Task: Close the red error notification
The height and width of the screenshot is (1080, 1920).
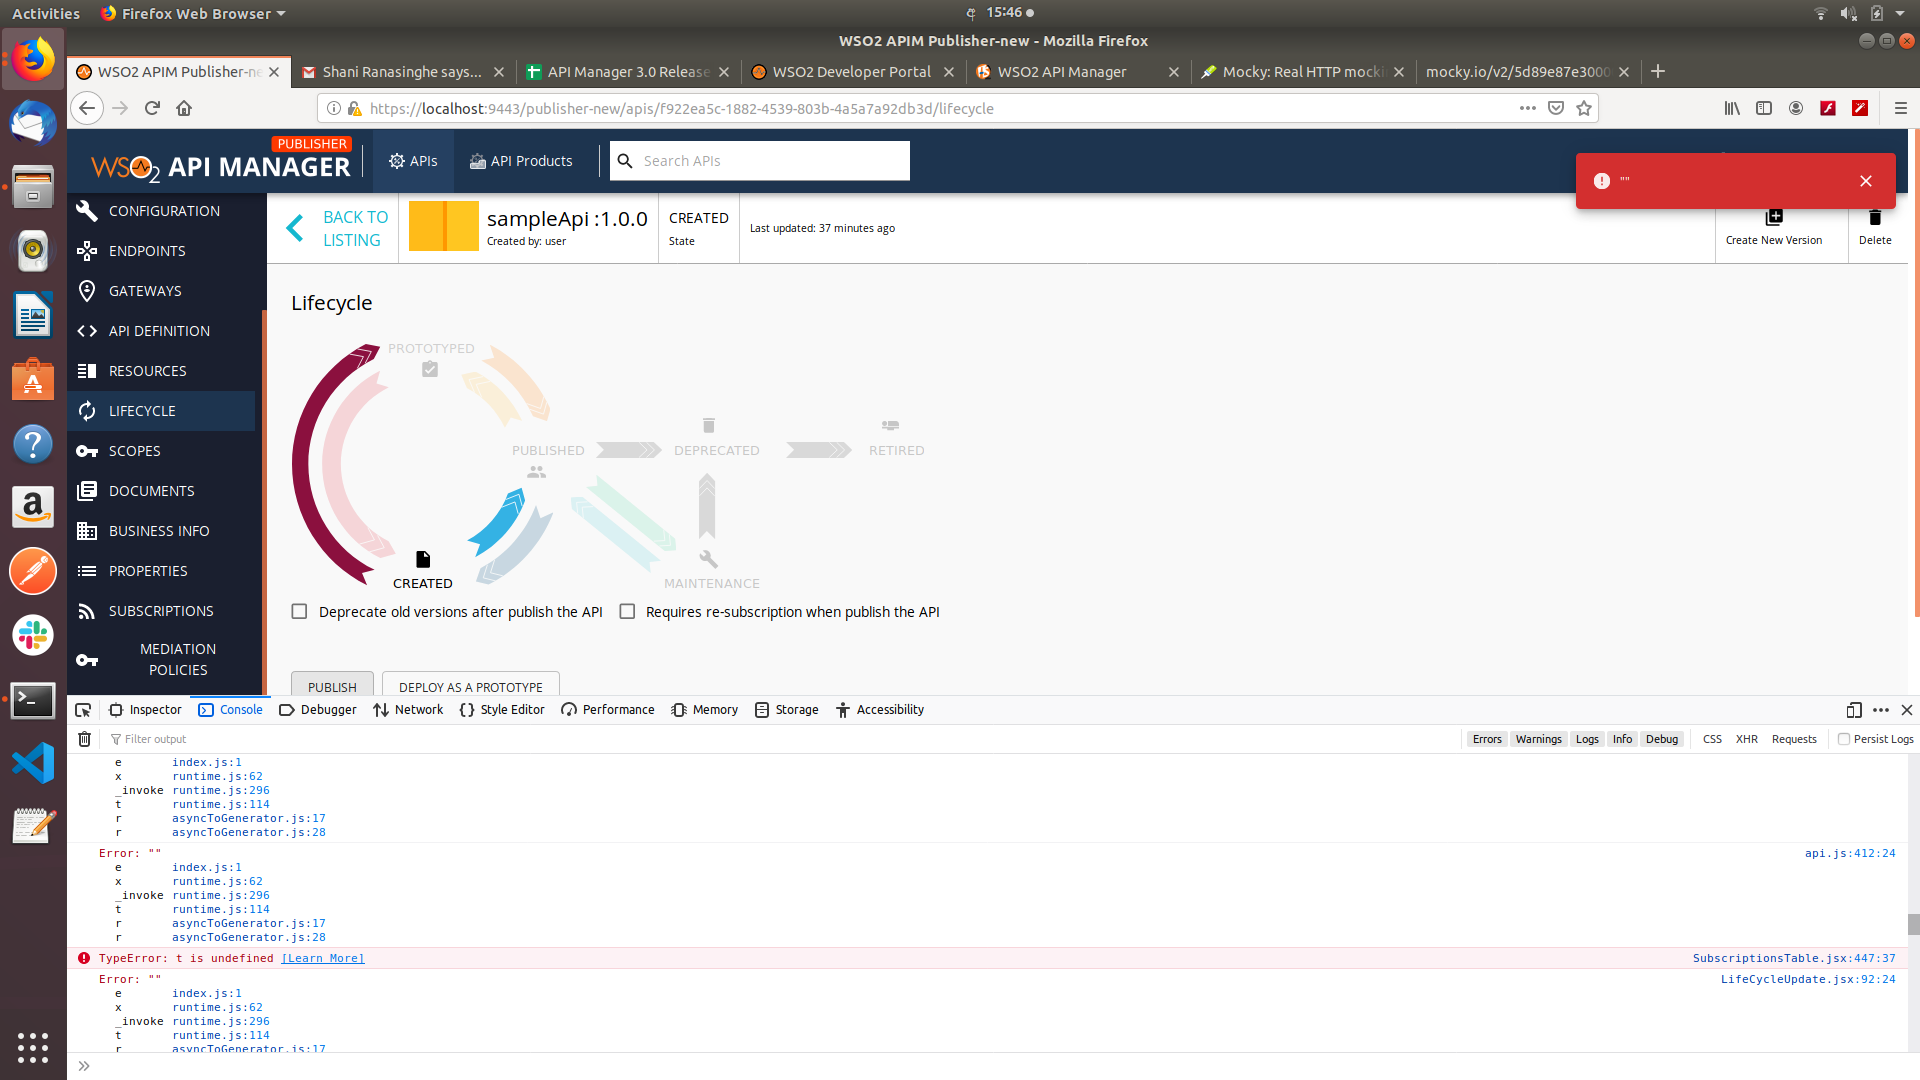Action: click(1866, 181)
